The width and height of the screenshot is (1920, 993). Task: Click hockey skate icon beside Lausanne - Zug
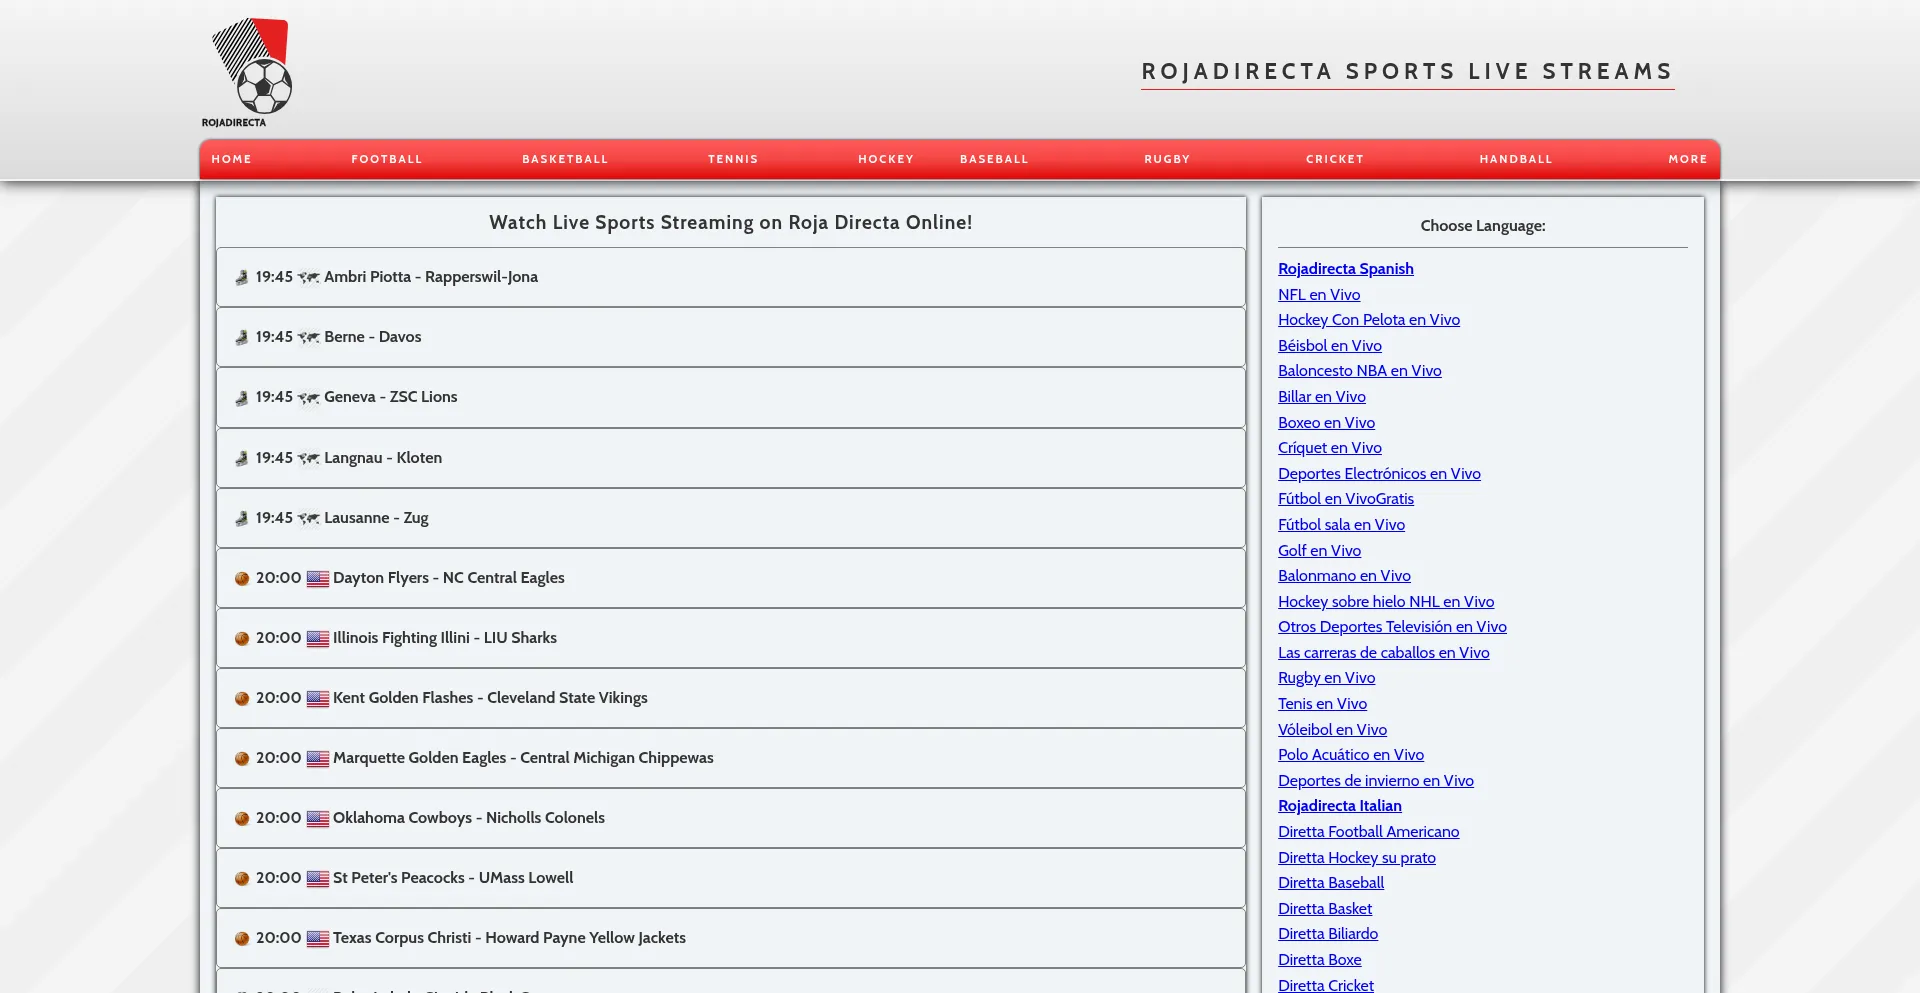[x=241, y=519]
